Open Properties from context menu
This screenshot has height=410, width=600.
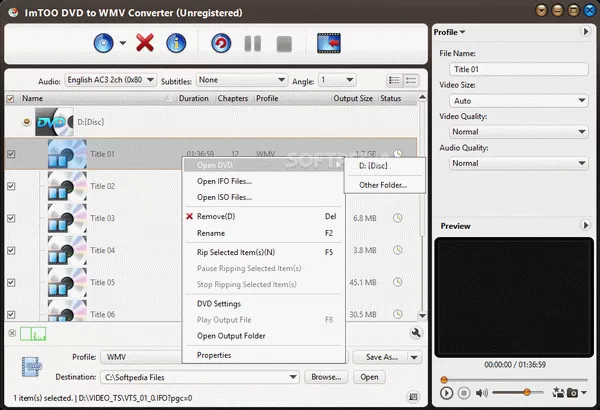click(x=263, y=355)
